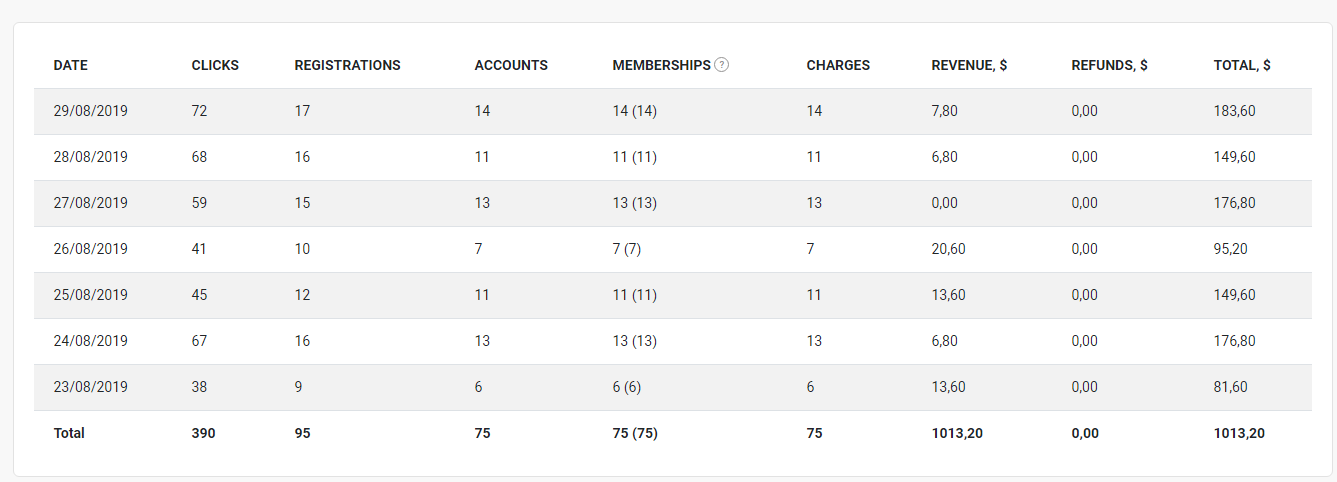Screen dimensions: 1337x482
Task: Click the REFUNDS, $ column header
Action: (x=1109, y=65)
